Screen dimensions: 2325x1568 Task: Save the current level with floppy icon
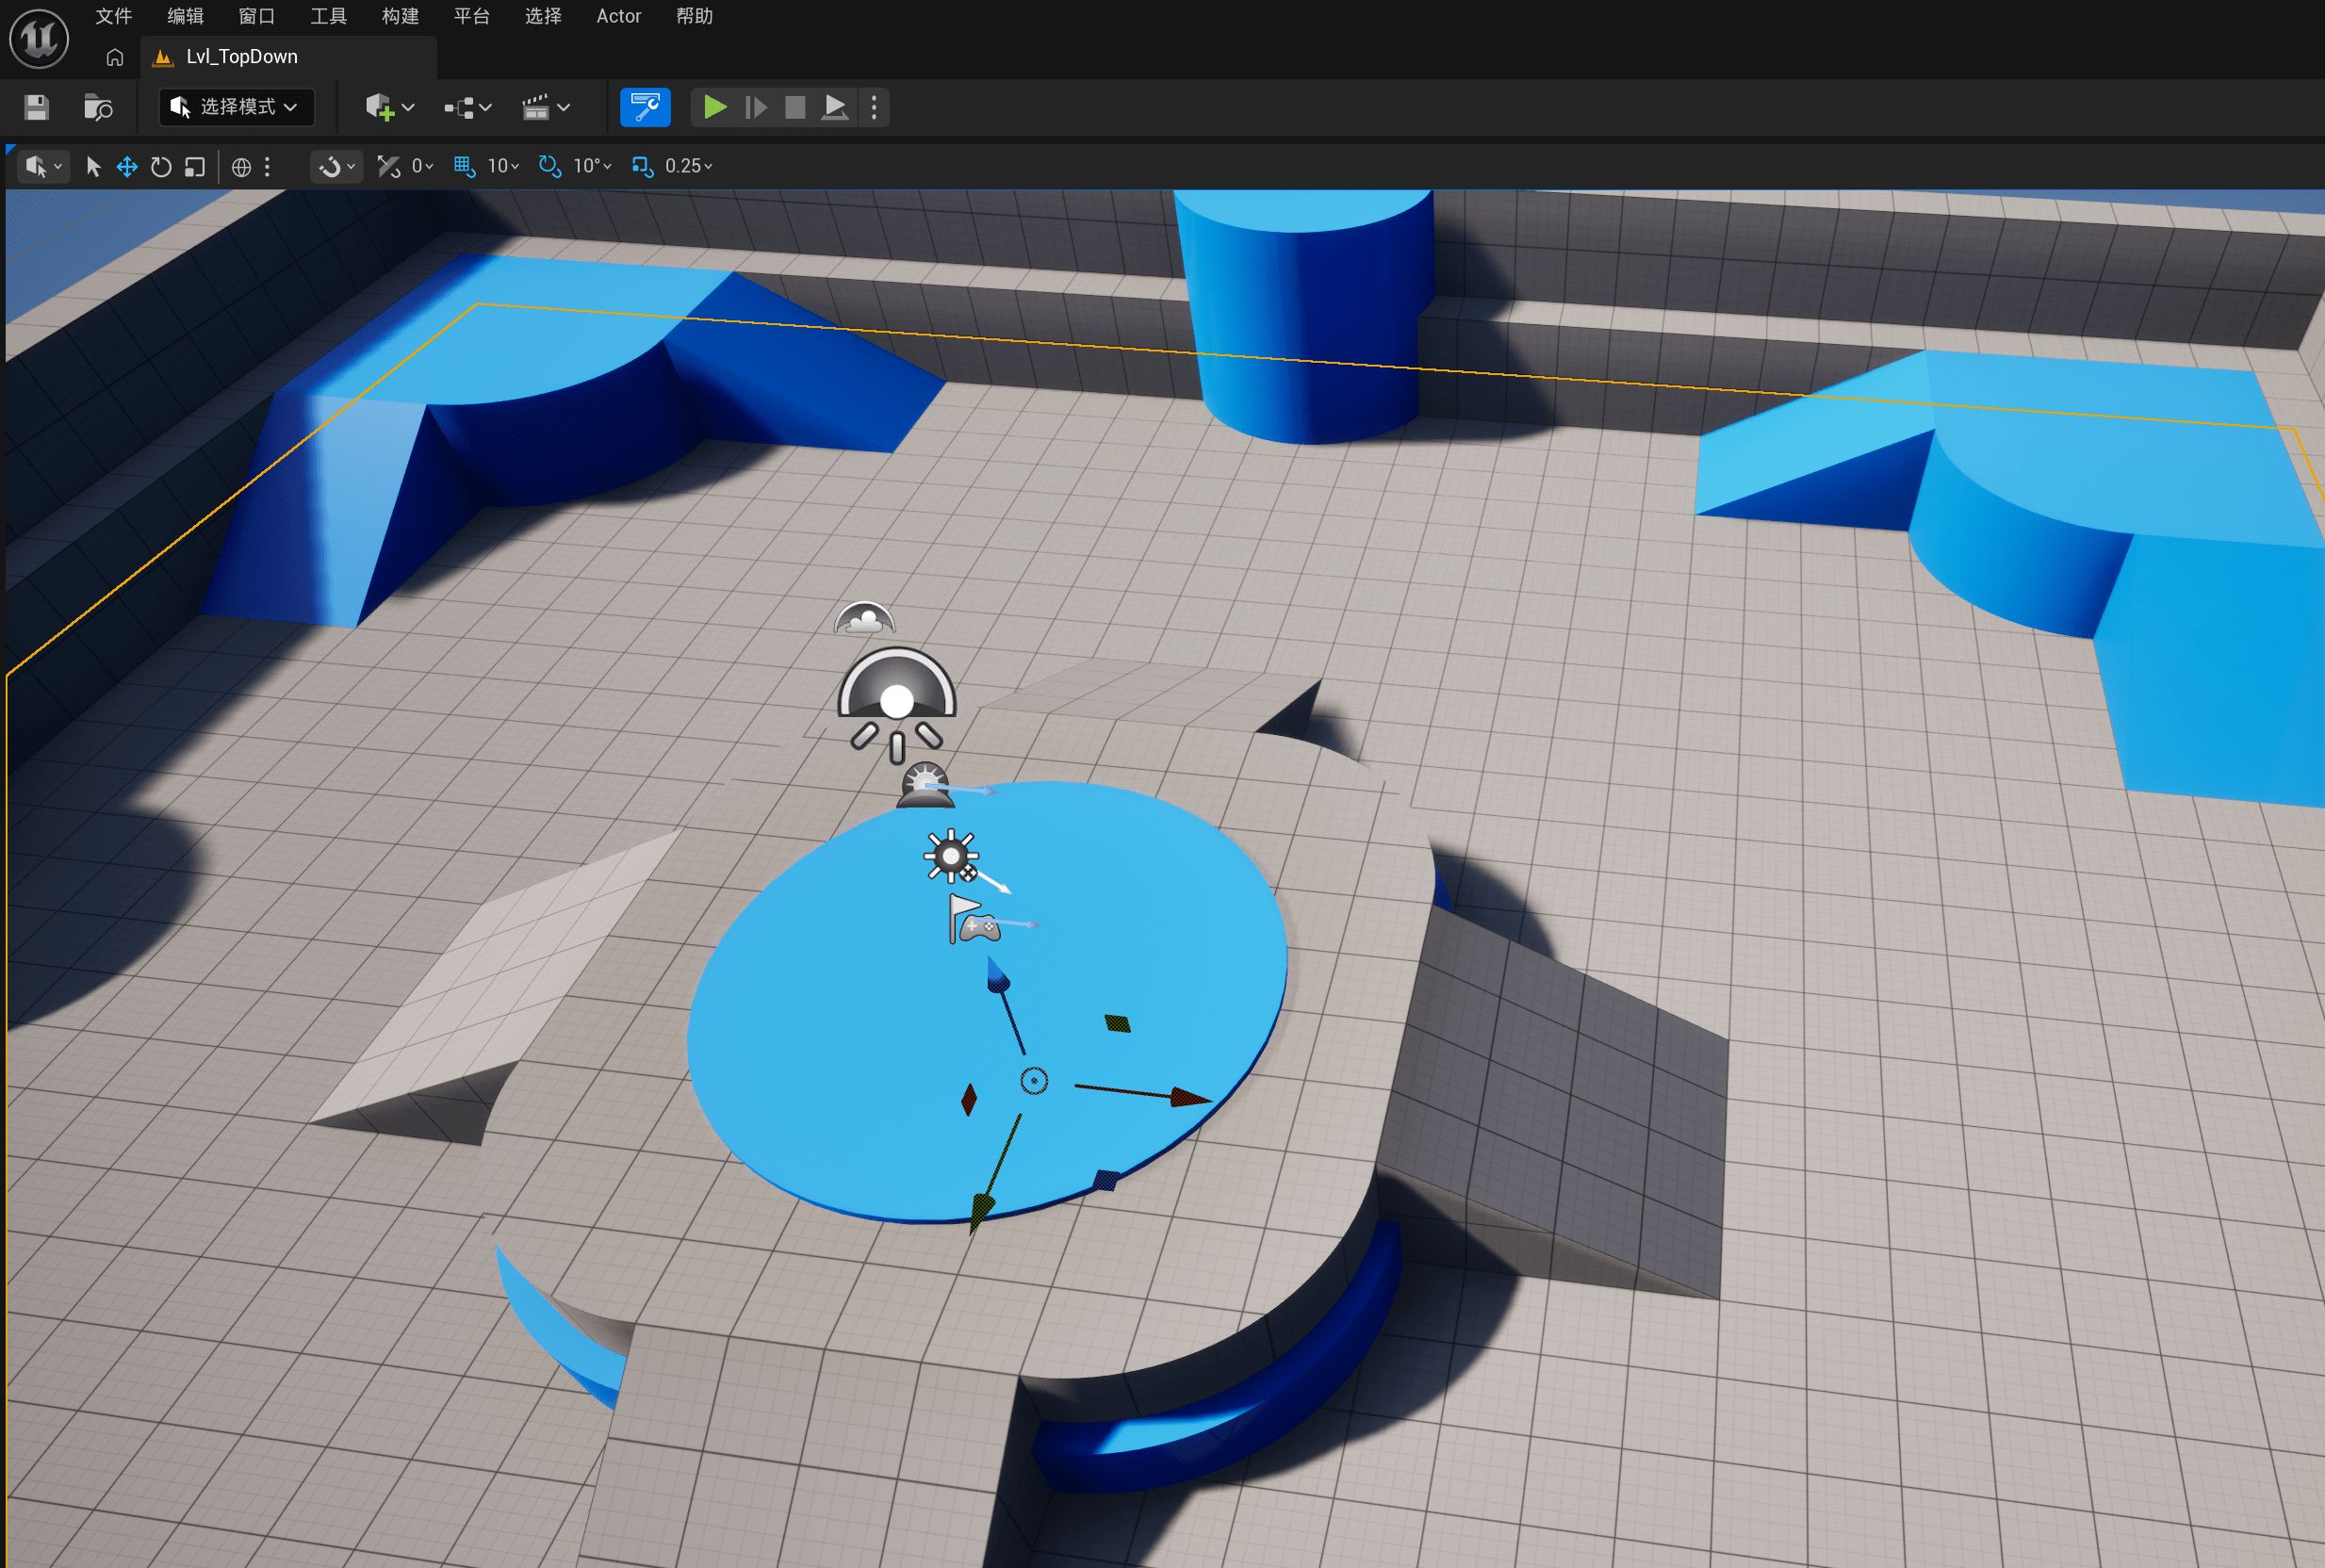[x=37, y=107]
